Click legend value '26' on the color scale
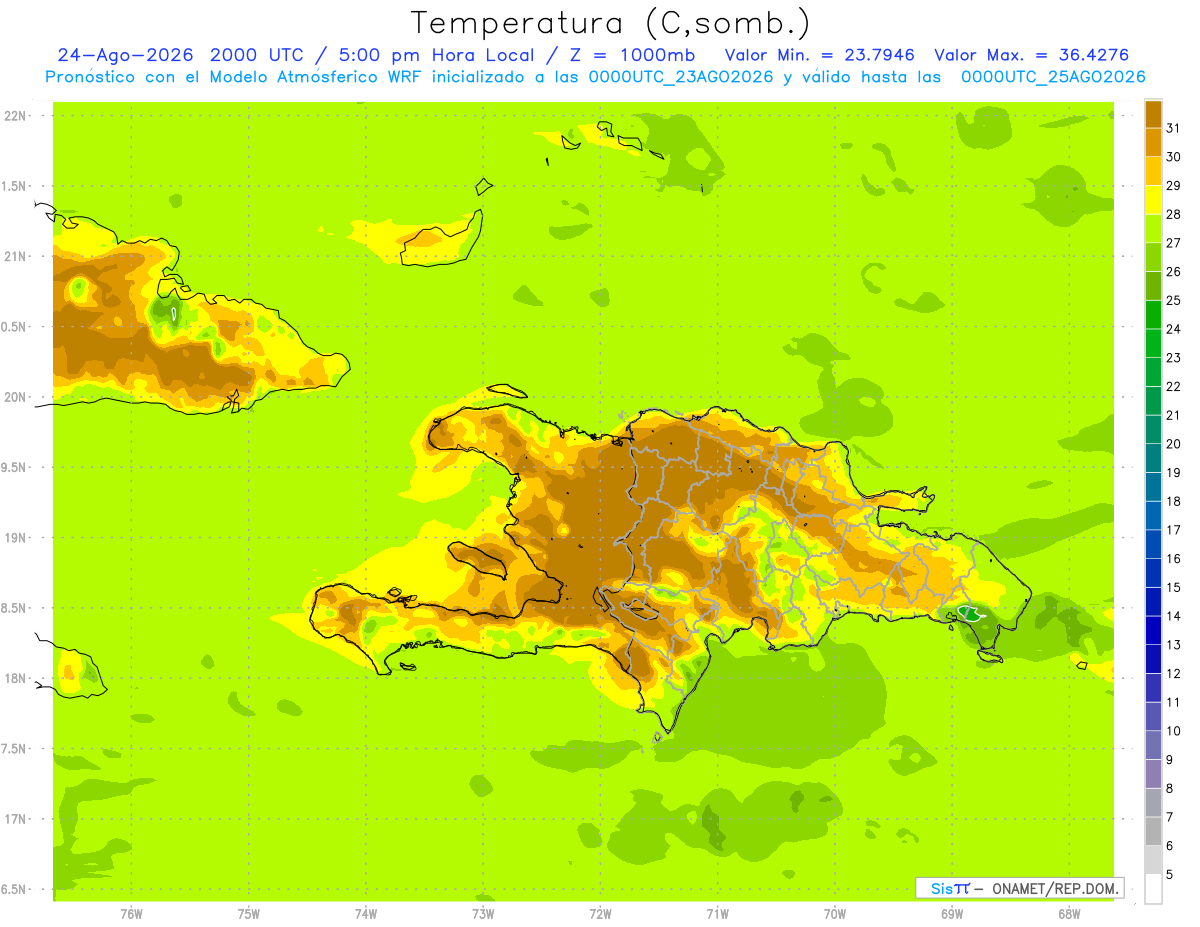The image size is (1200, 927). point(1173,271)
